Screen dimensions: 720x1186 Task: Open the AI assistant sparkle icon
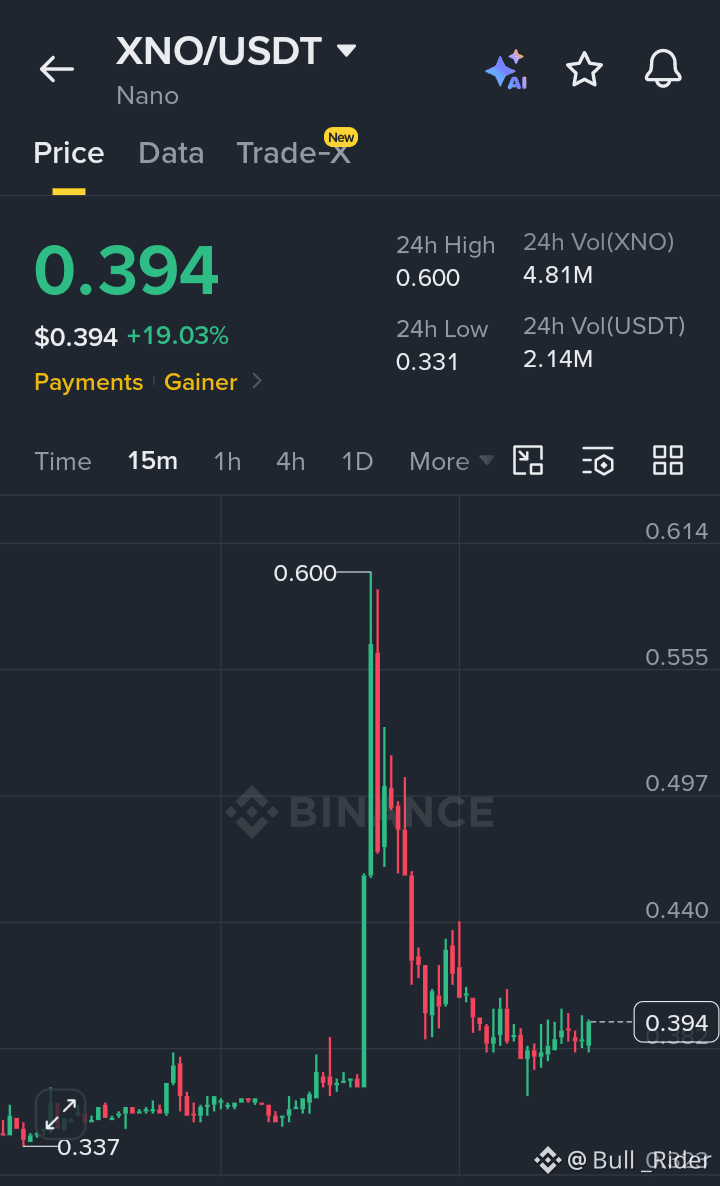tap(507, 70)
